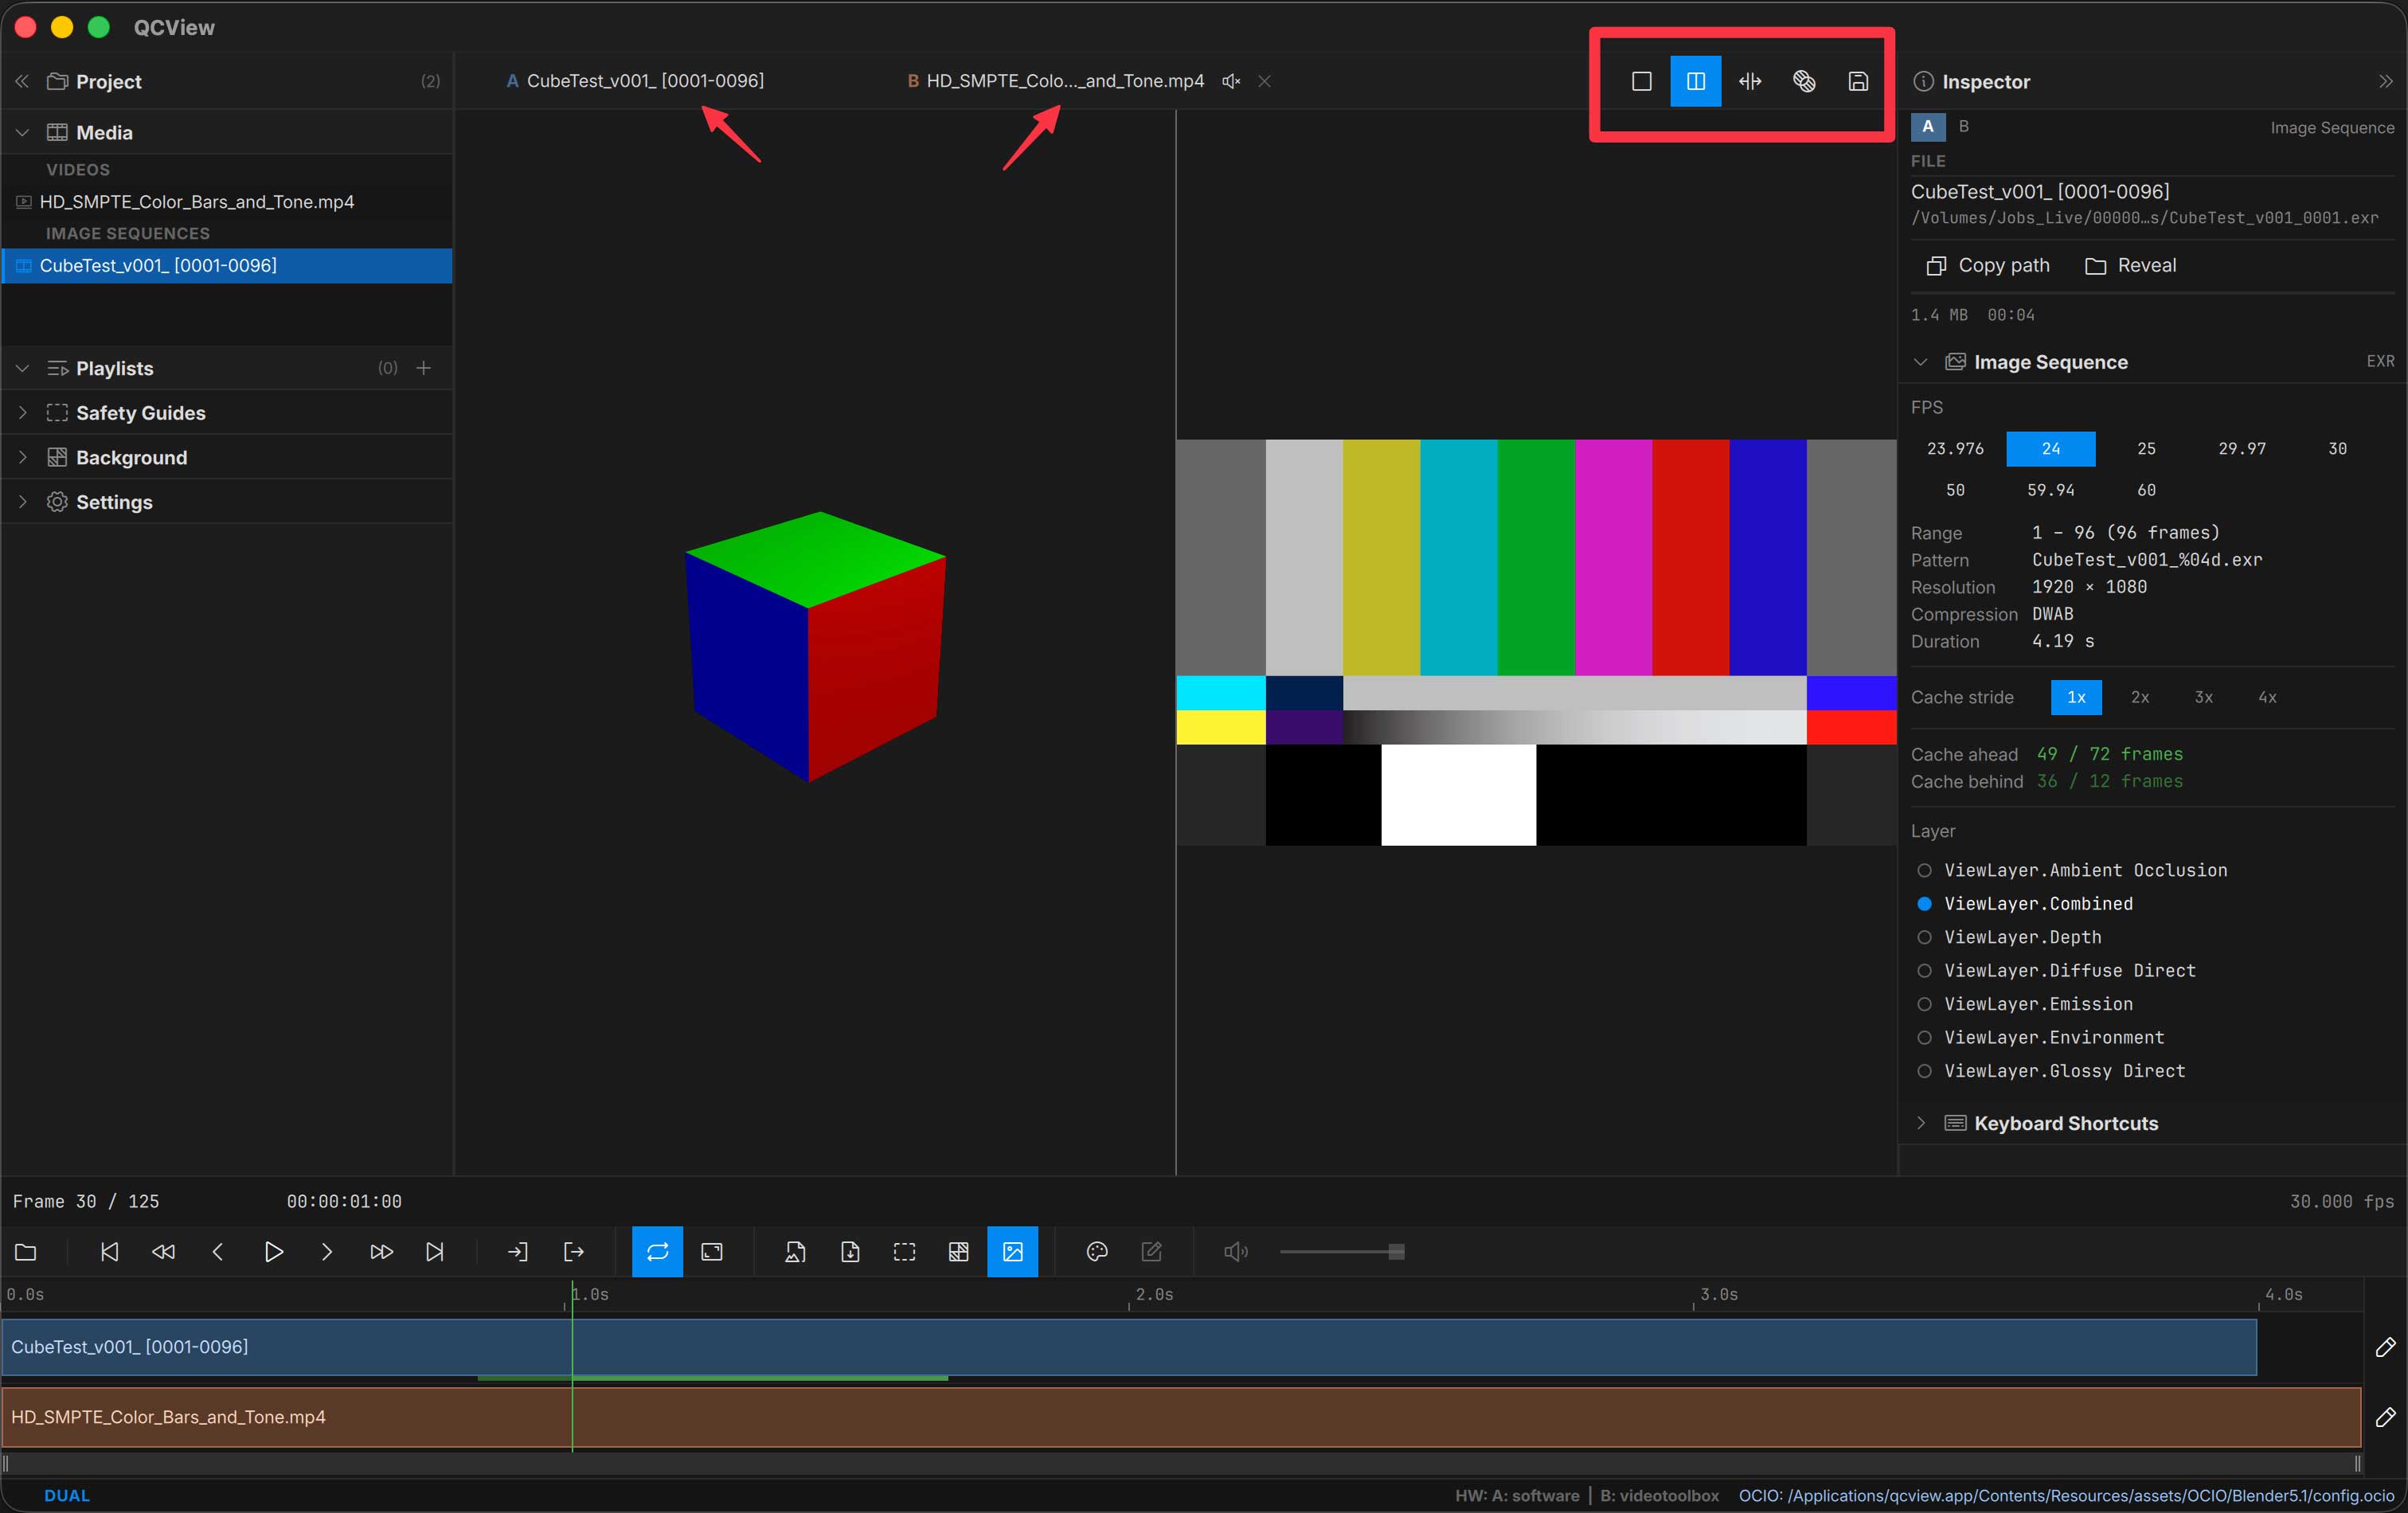
Task: Select viewer tab A CubeTest_v001_
Action: click(x=635, y=81)
